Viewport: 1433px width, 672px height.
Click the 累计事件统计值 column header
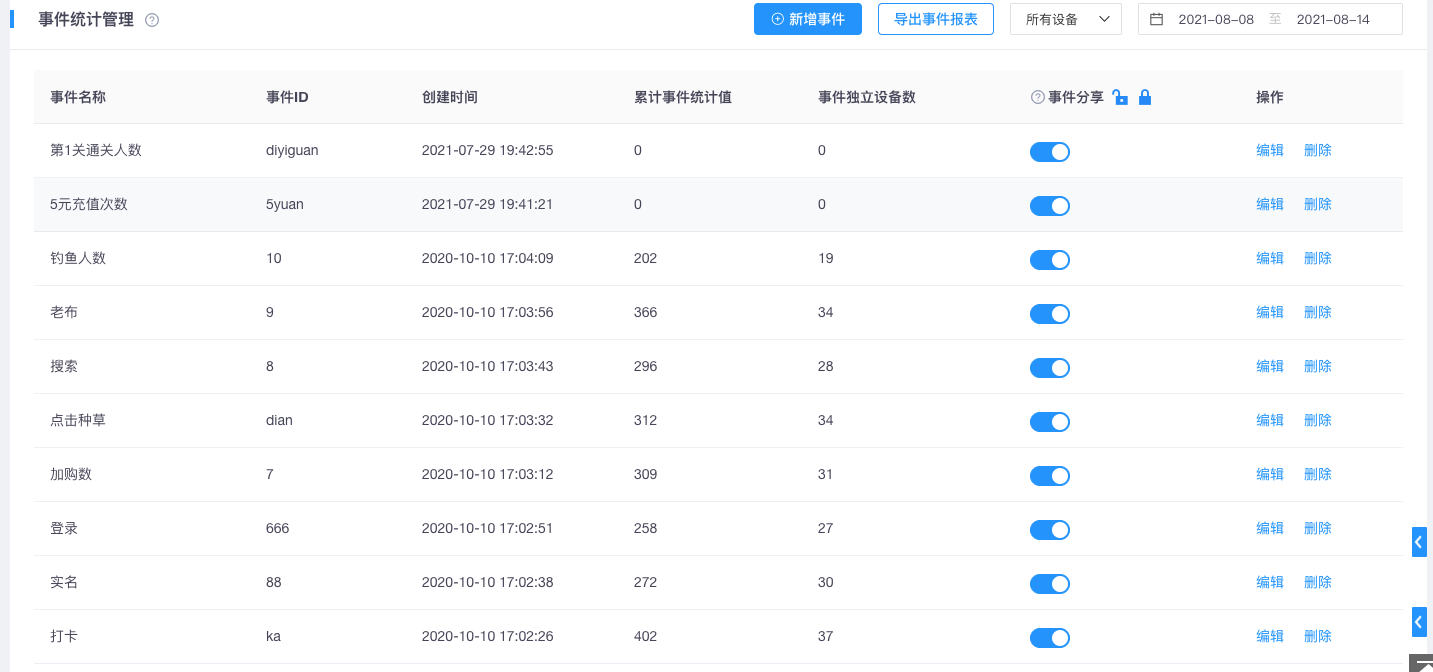click(x=683, y=97)
